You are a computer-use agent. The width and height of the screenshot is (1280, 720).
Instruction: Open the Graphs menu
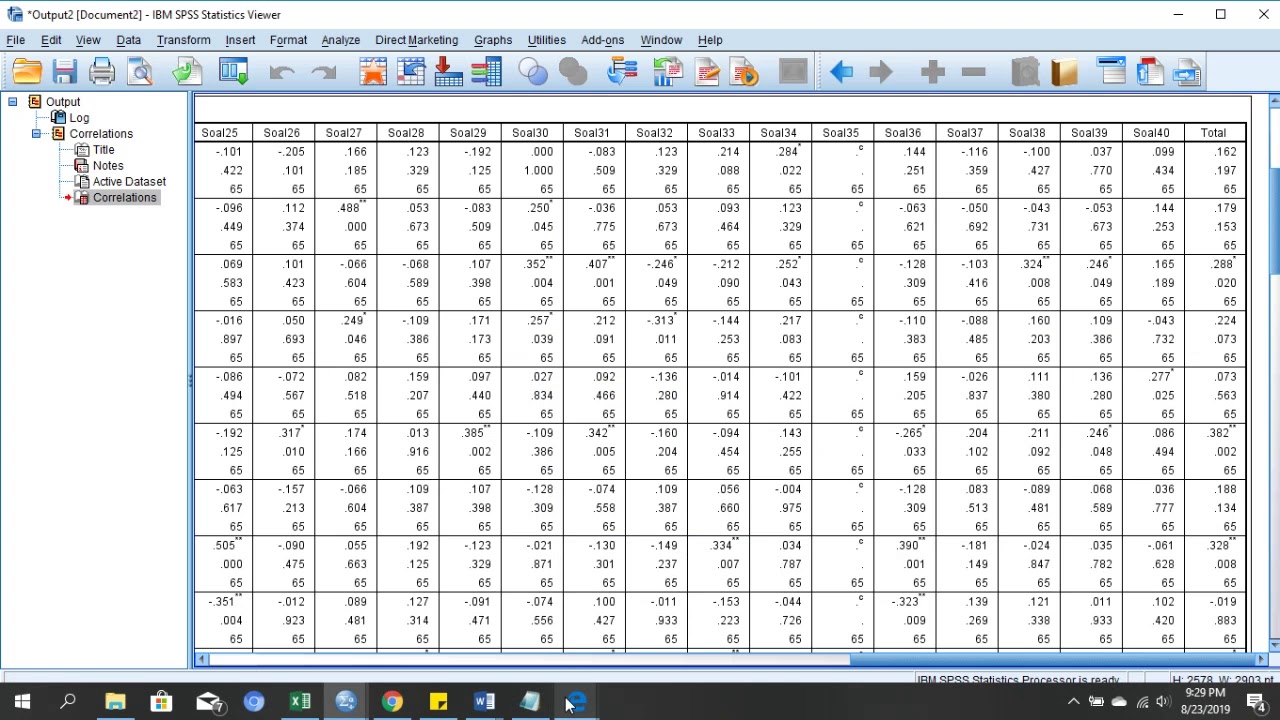[x=493, y=40]
